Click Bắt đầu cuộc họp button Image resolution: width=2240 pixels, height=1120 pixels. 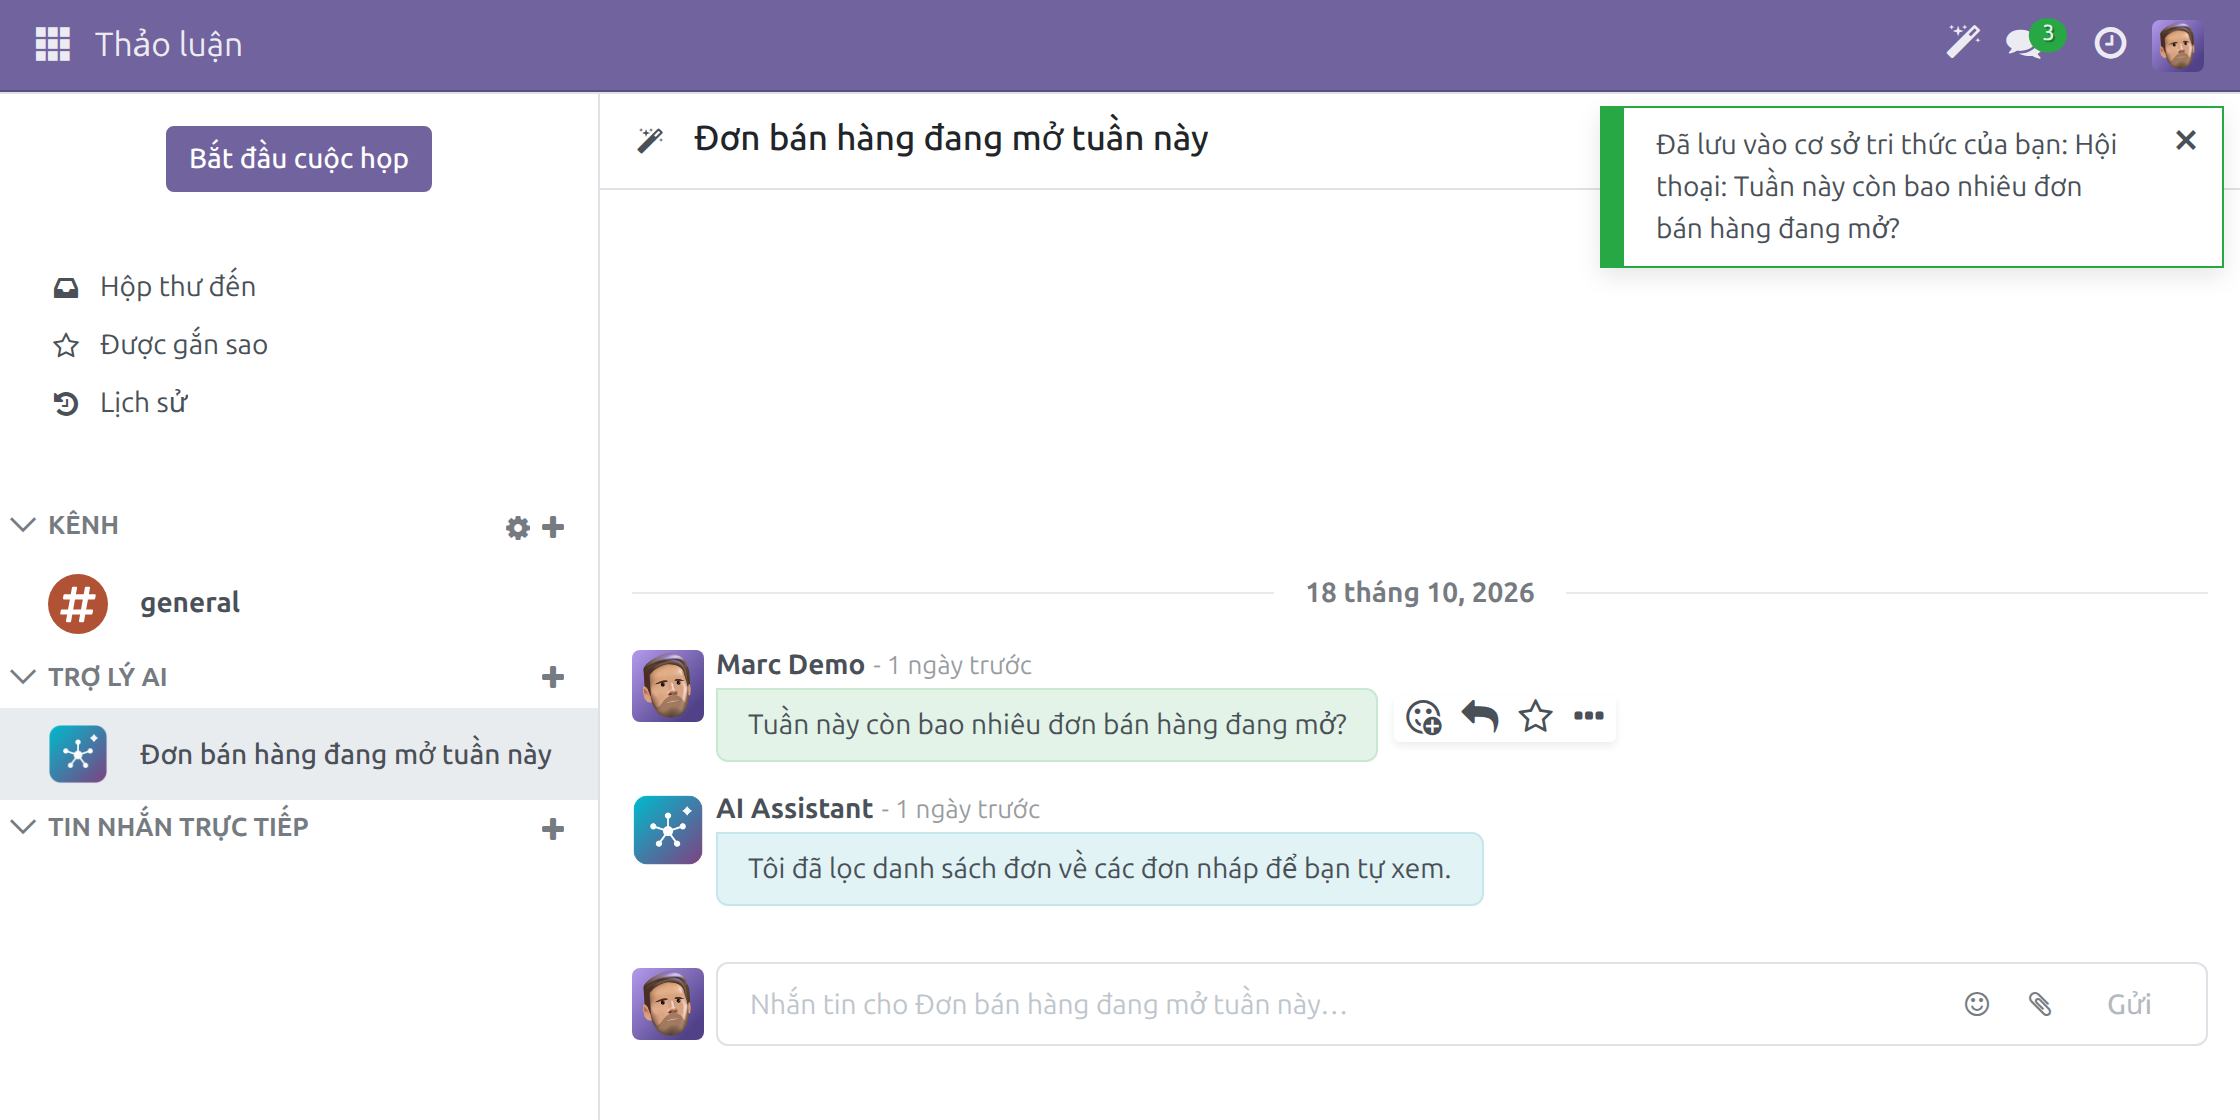point(299,159)
